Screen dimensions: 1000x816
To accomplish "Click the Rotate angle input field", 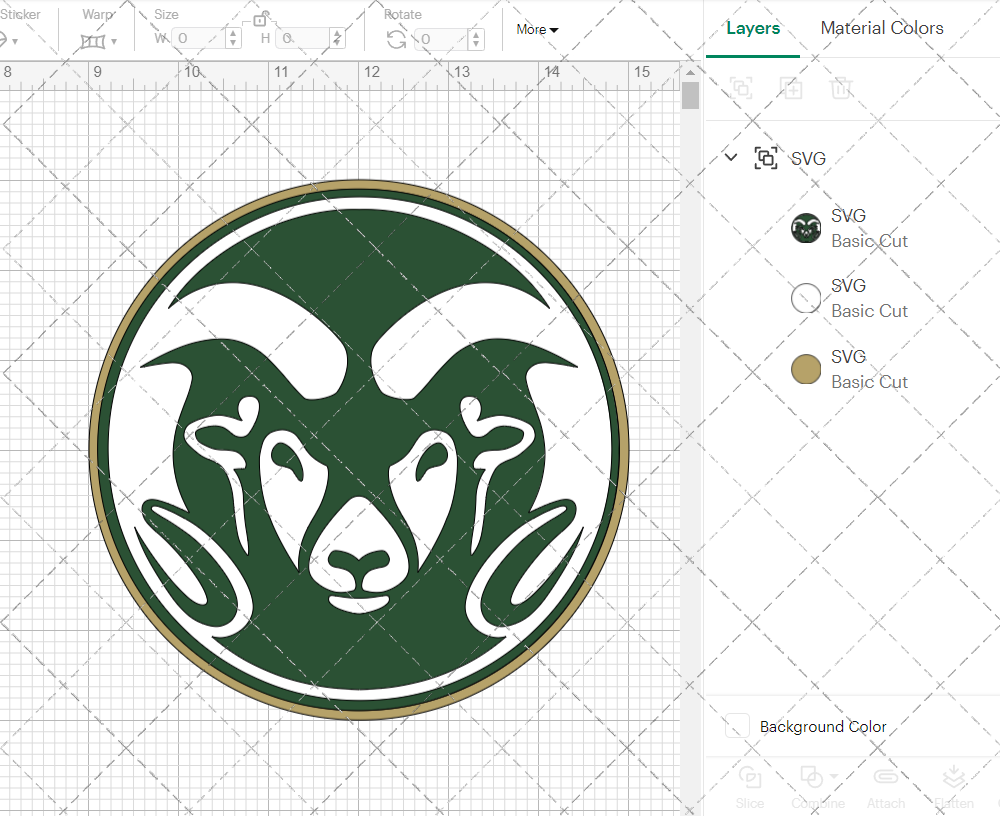I will coord(441,39).
